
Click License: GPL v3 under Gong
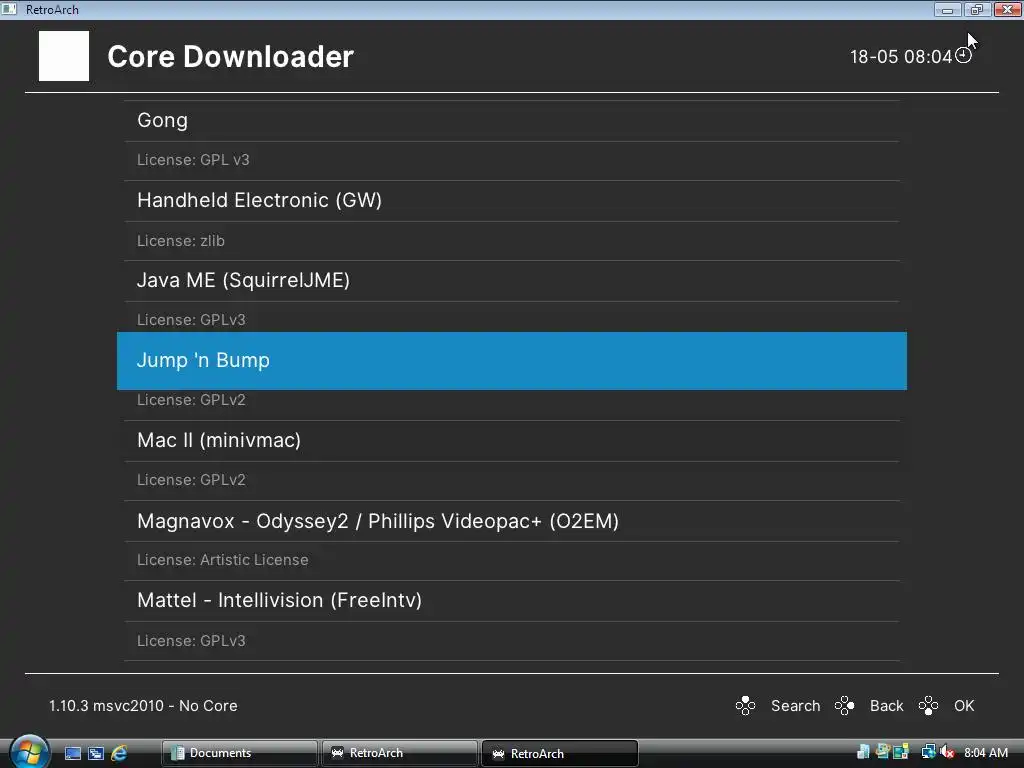coord(193,160)
